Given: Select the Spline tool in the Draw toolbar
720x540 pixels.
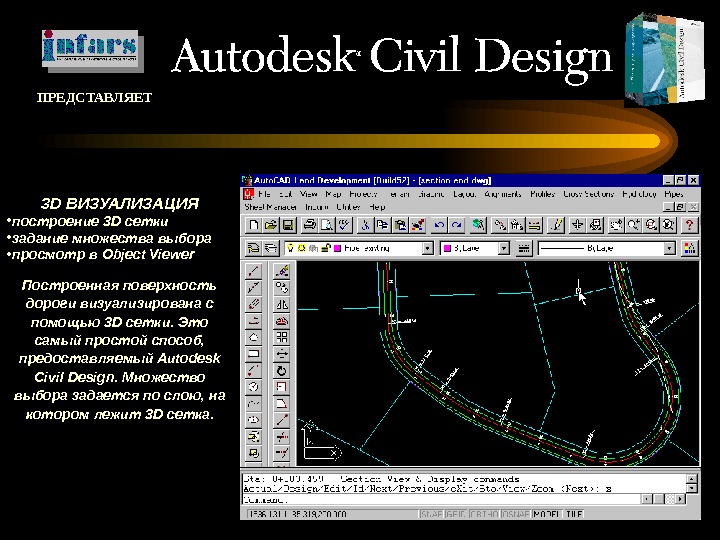Looking at the screenshot, I should point(254,404).
